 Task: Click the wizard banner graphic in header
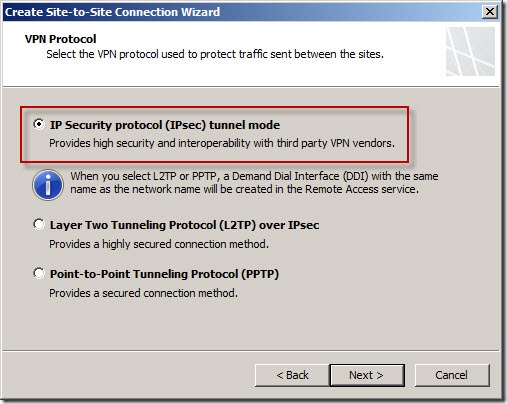coord(470,51)
